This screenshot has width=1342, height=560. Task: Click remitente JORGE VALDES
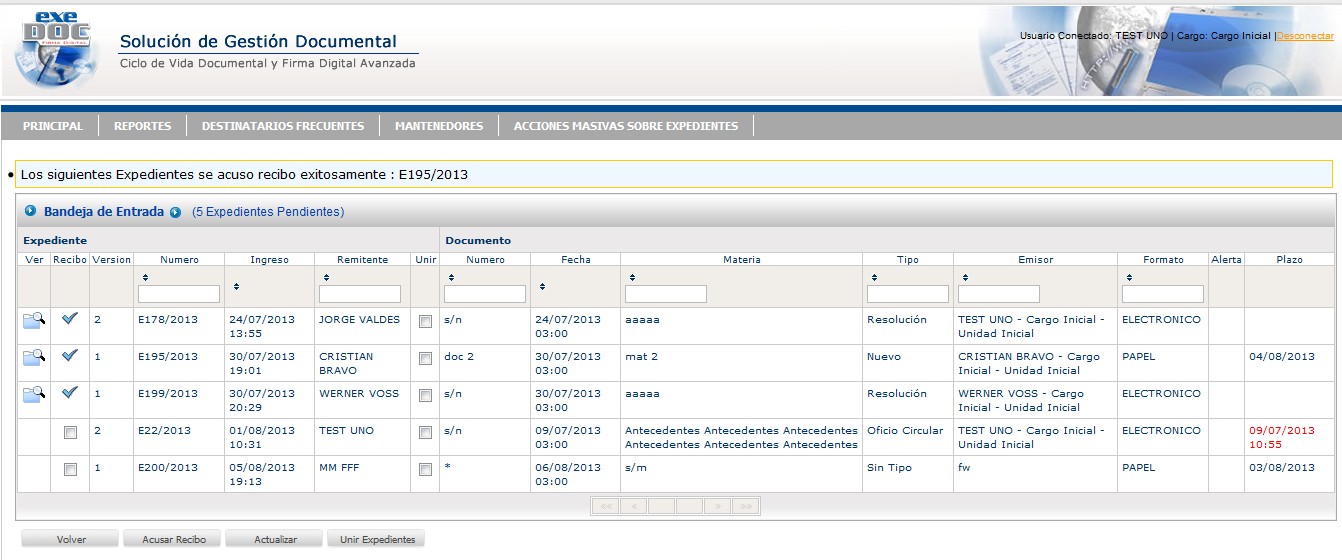[x=359, y=320]
